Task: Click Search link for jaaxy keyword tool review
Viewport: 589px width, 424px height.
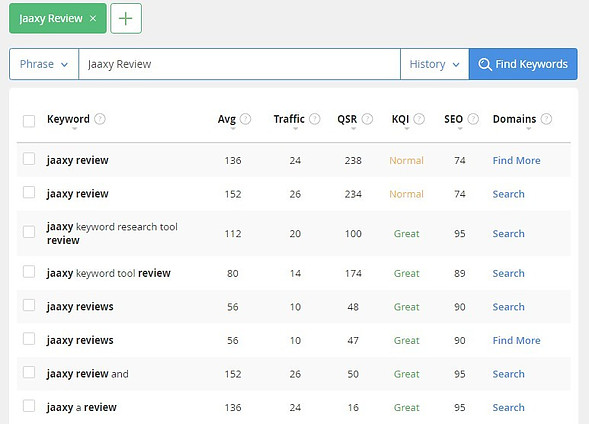Action: (x=509, y=273)
